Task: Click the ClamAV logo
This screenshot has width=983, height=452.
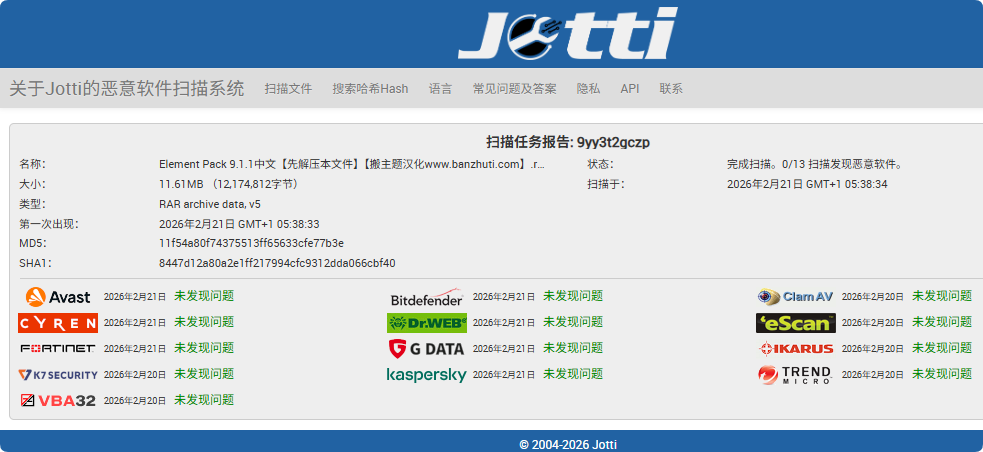Action: click(796, 297)
